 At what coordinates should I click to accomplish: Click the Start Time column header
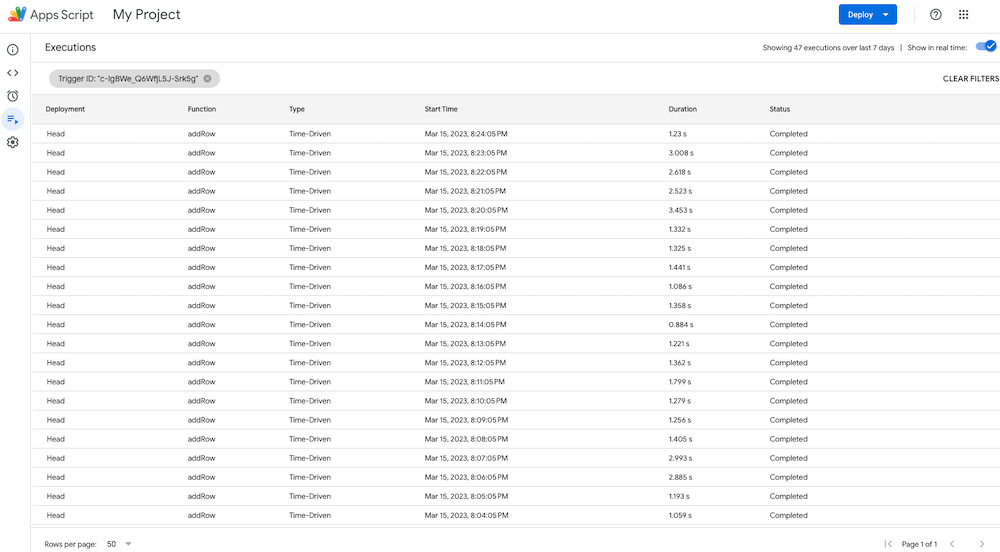441,109
